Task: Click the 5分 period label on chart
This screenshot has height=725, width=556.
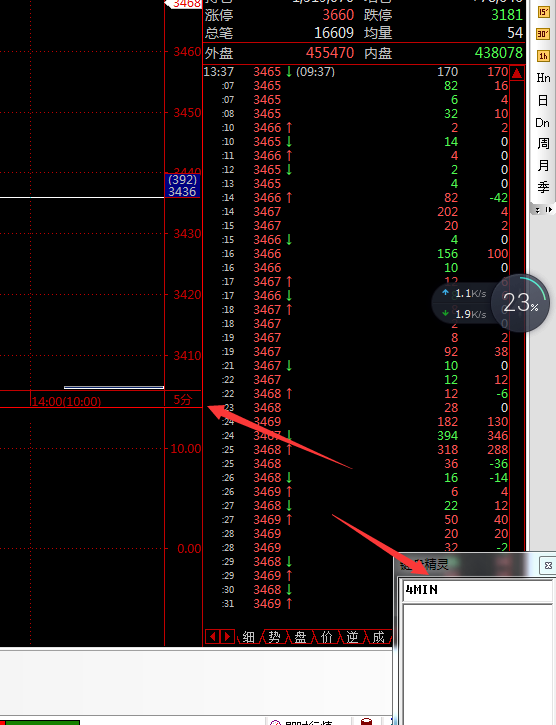Action: [x=183, y=400]
